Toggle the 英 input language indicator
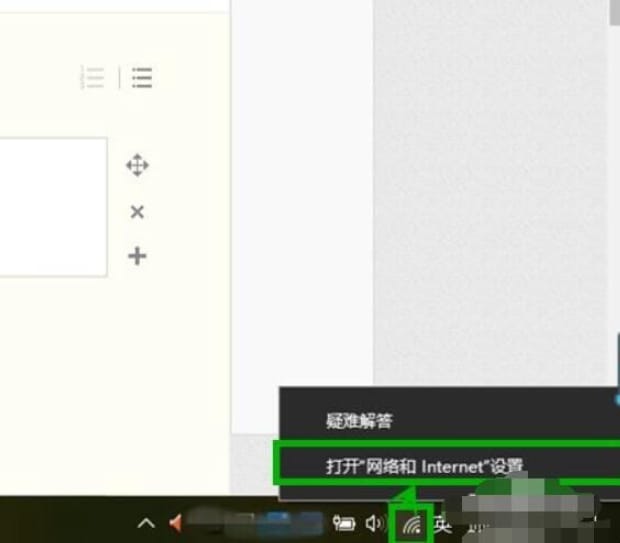 443,523
